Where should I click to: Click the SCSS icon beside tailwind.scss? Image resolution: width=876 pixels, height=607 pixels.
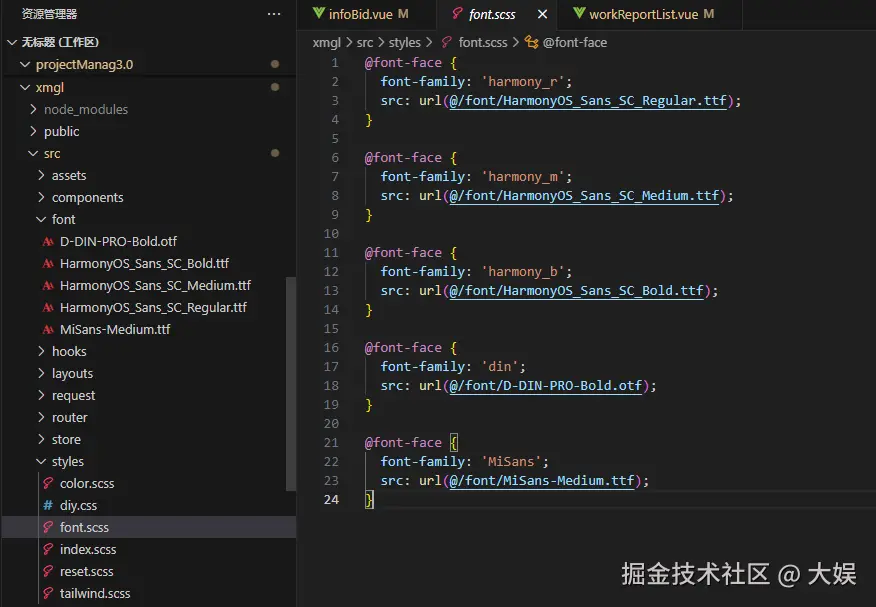pyautogui.click(x=46, y=593)
